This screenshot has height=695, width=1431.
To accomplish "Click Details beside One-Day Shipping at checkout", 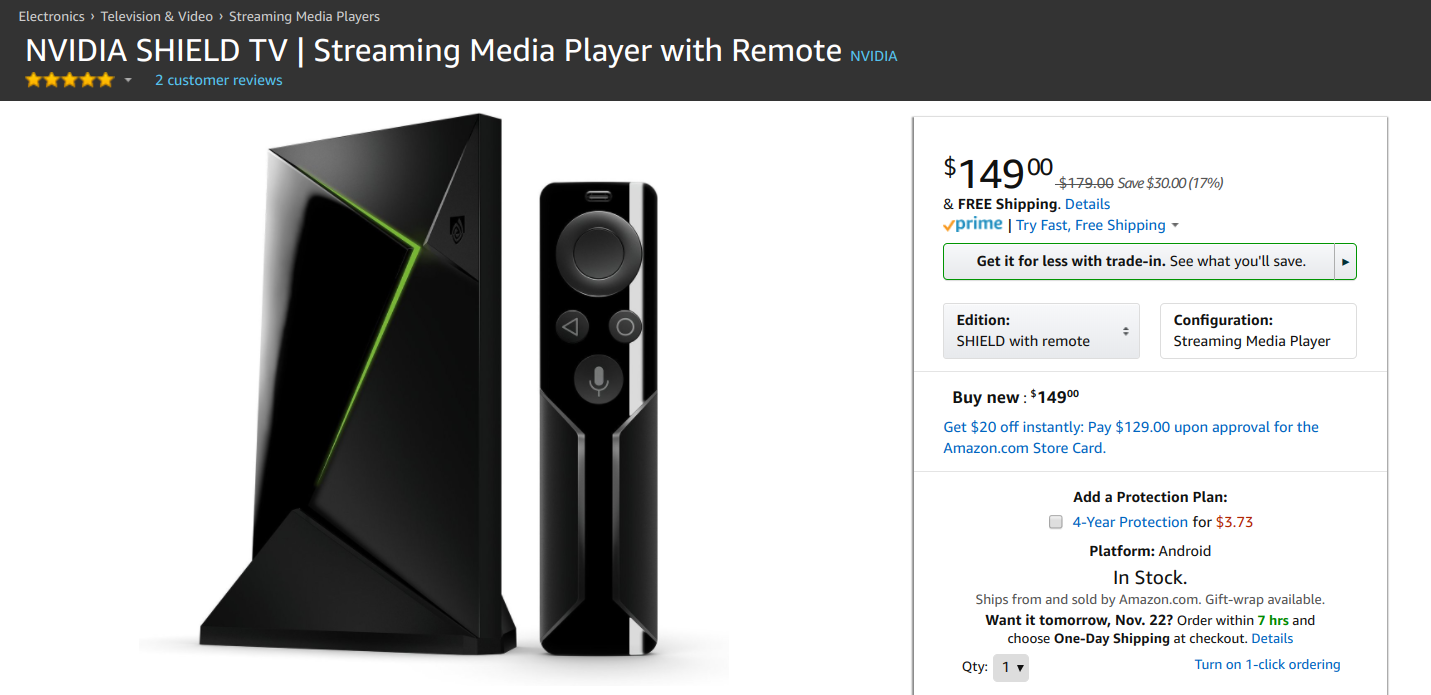I will point(1271,638).
